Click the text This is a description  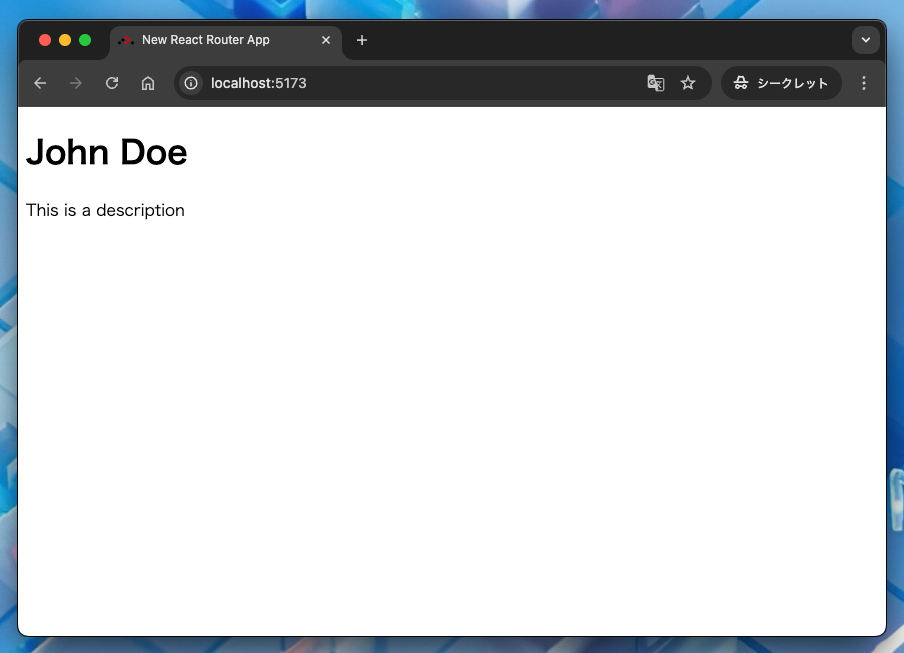click(105, 210)
